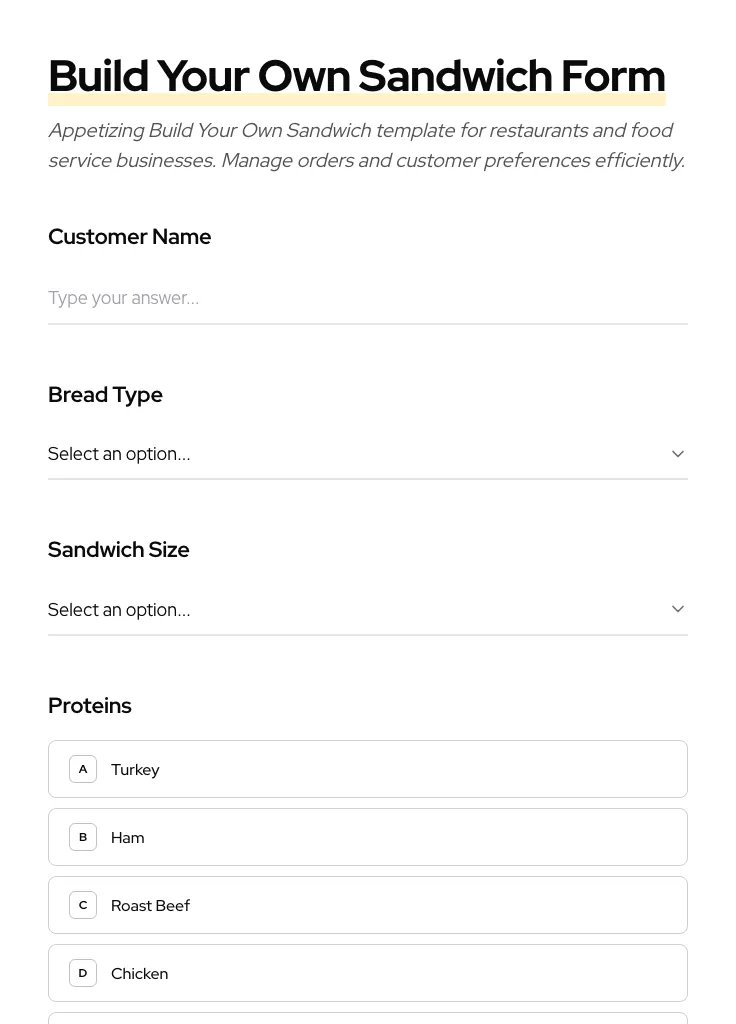Click the Bread Type placeholder text
The height and width of the screenshot is (1024, 736).
[119, 454]
